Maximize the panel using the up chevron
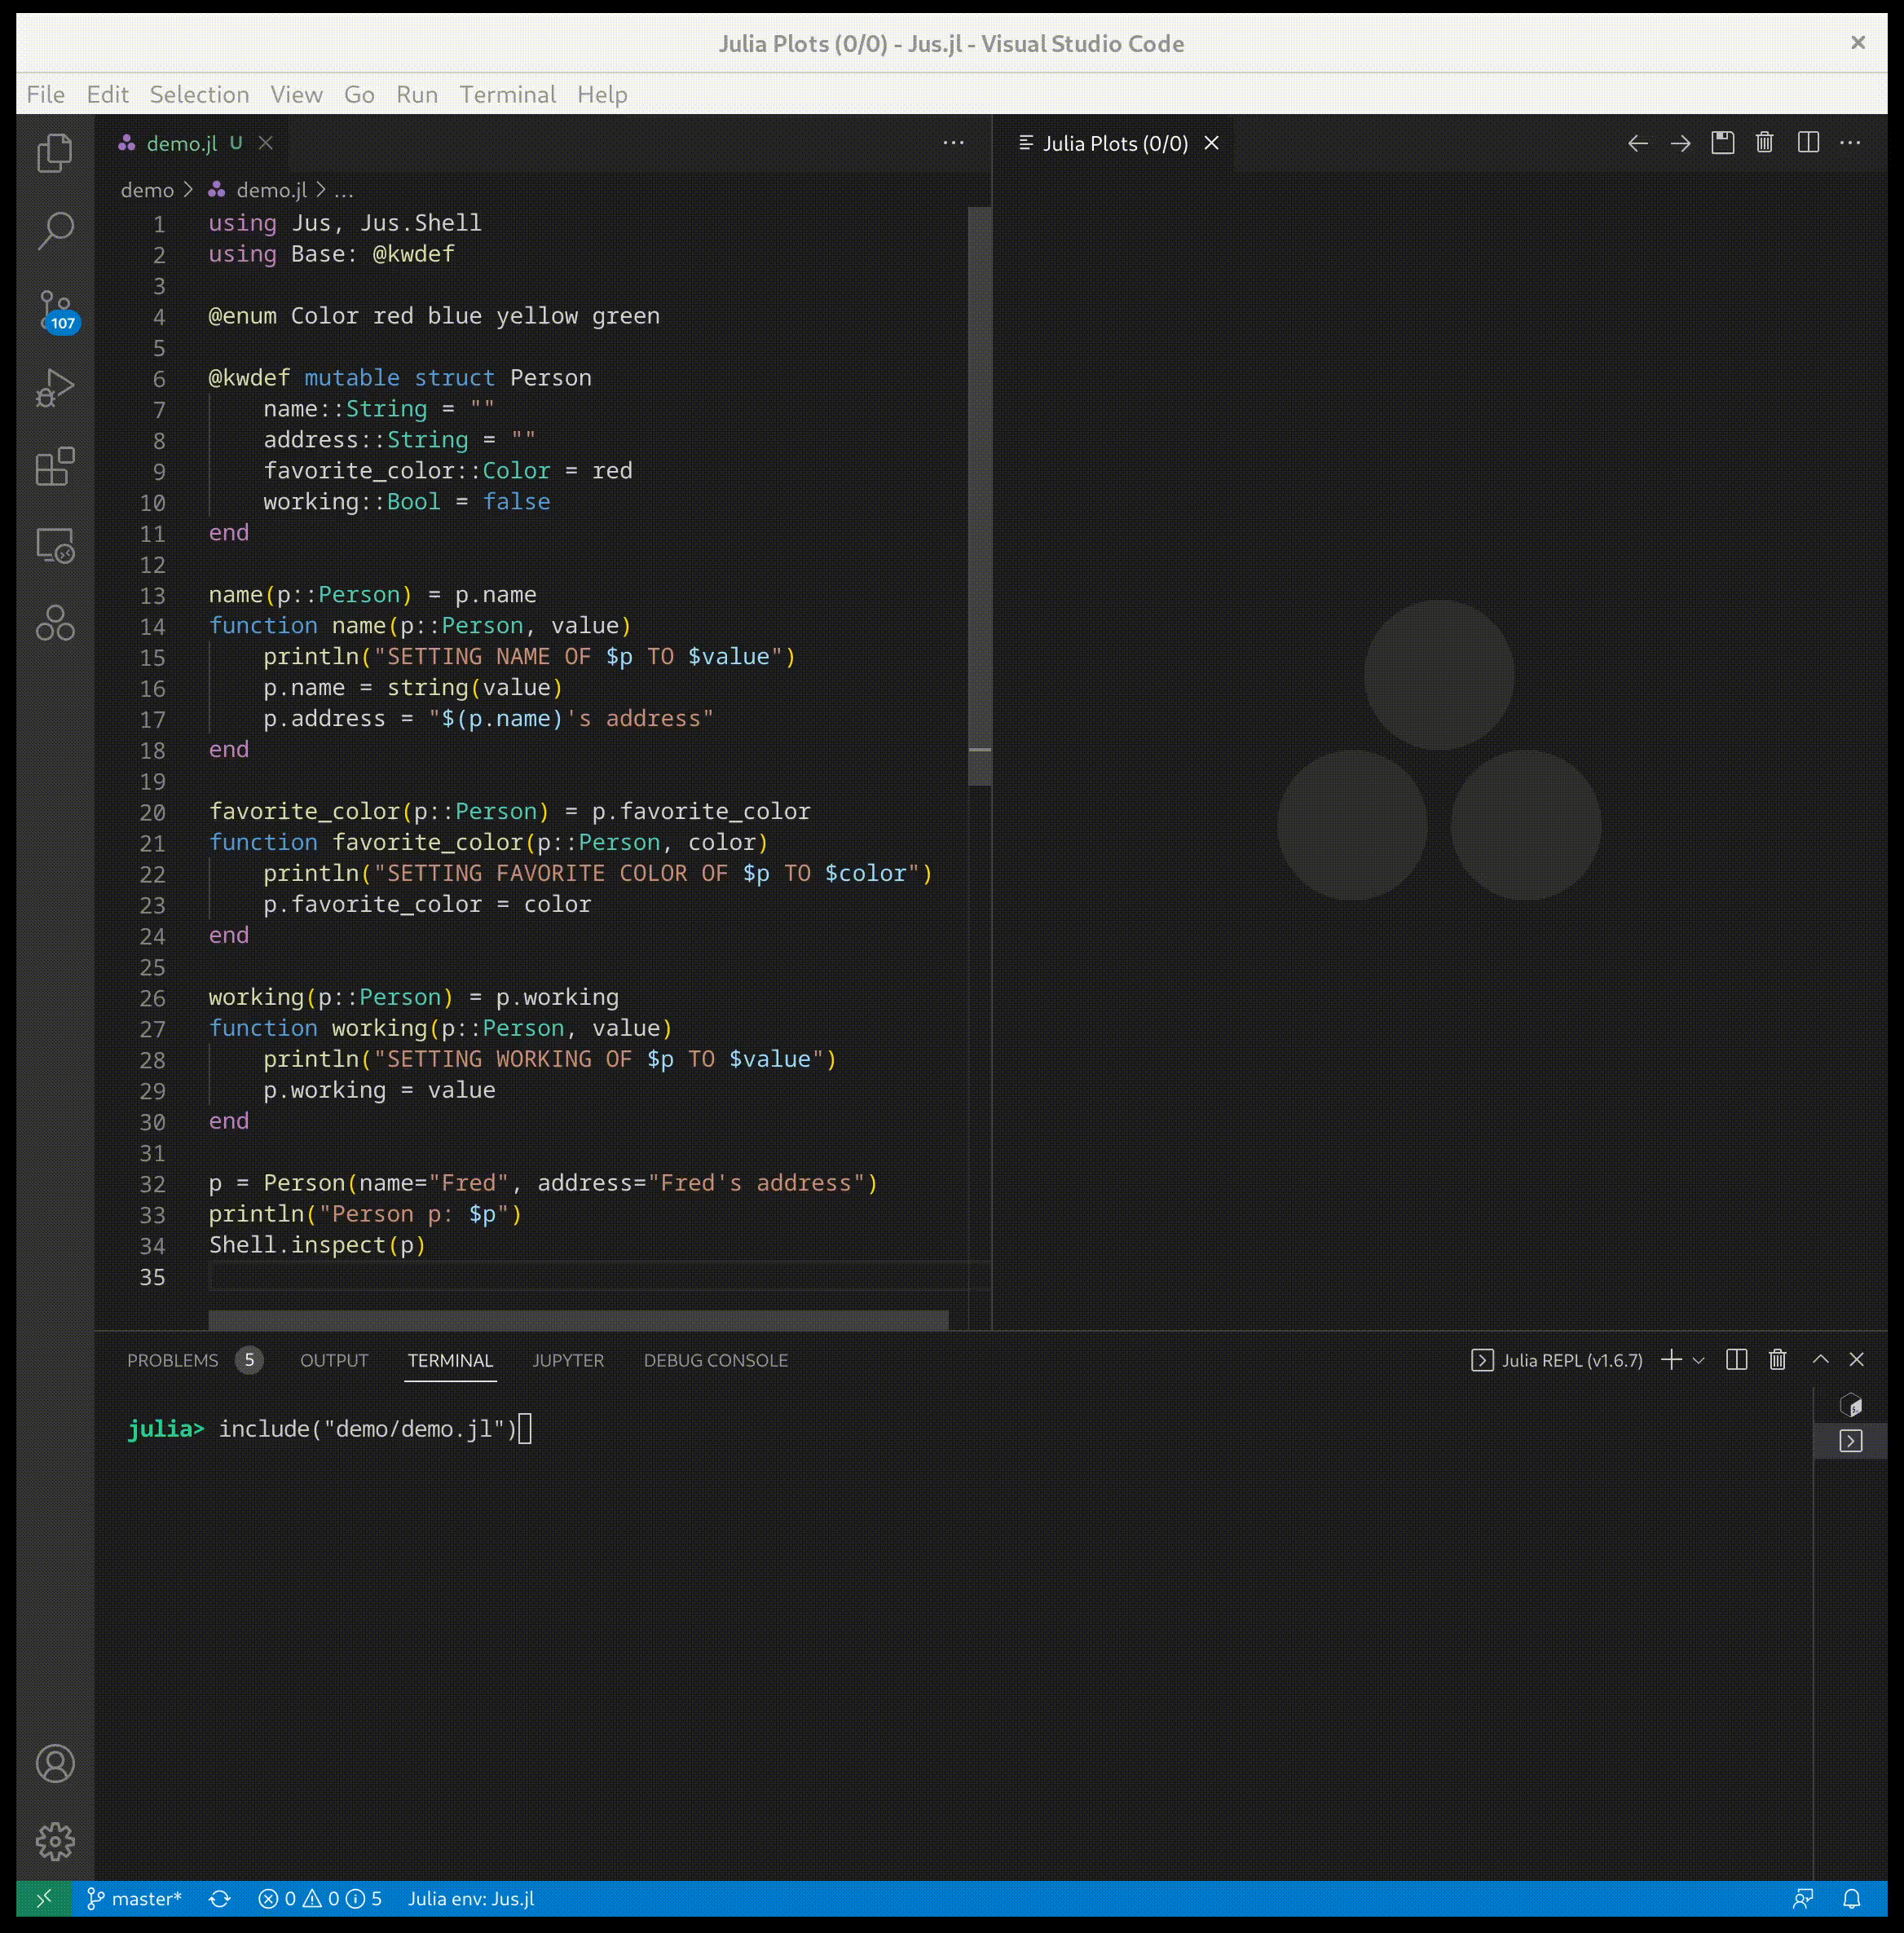 coord(1820,1360)
